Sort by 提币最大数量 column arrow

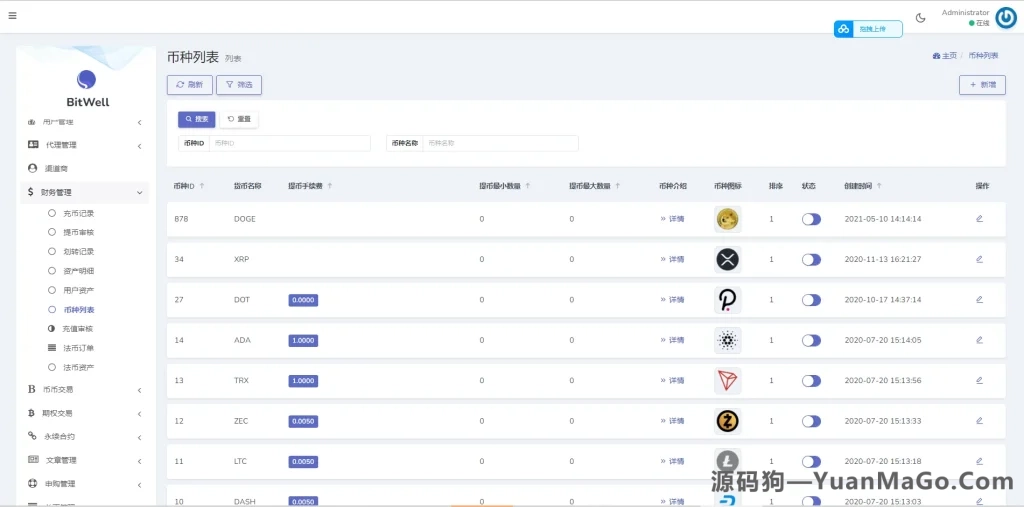617,186
